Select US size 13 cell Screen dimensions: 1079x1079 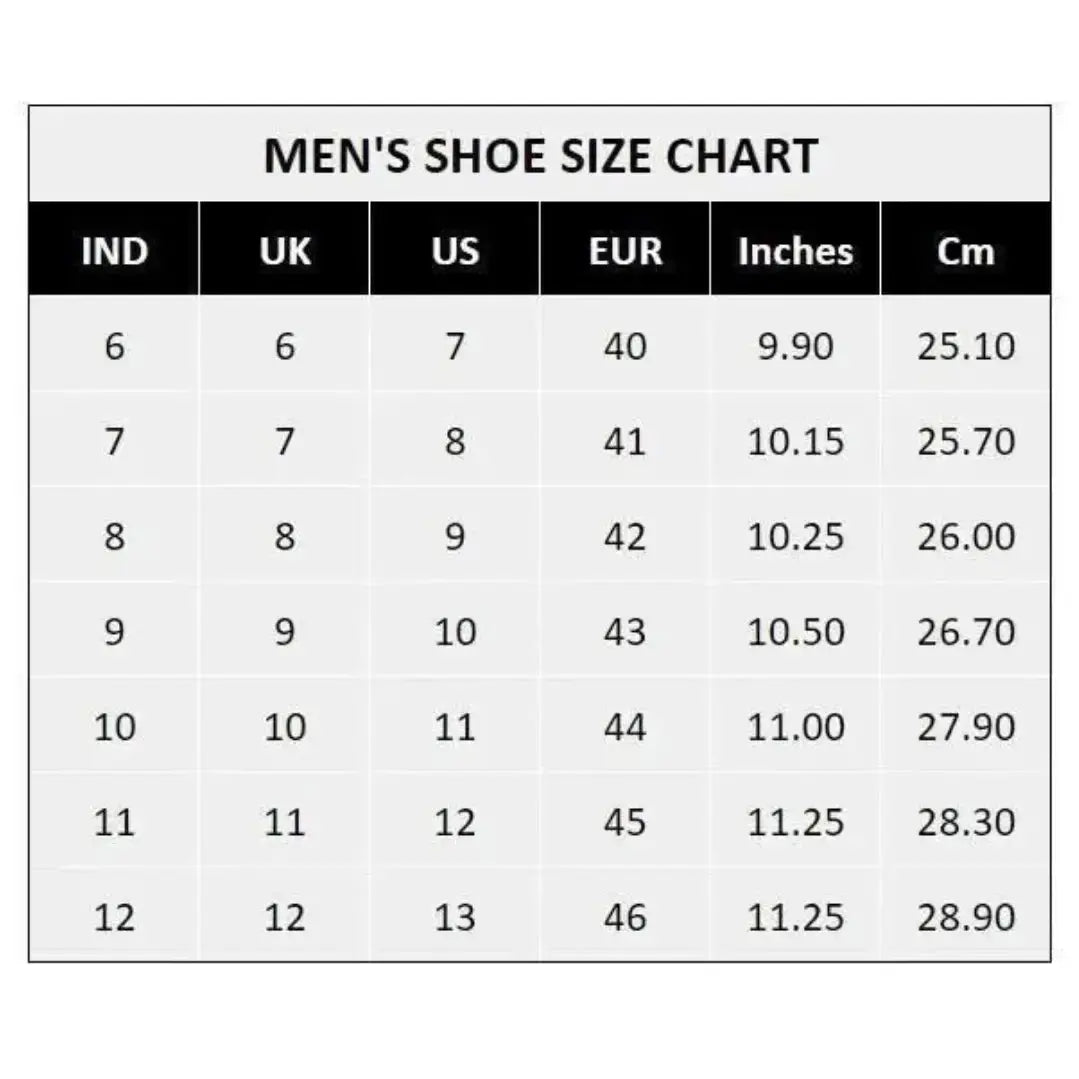point(455,917)
